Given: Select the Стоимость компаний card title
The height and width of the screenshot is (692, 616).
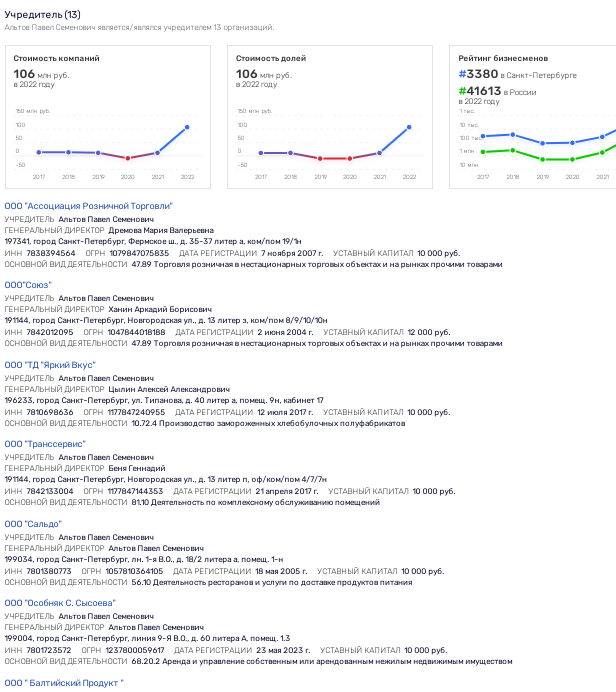Looking at the screenshot, I should (x=56, y=58).
